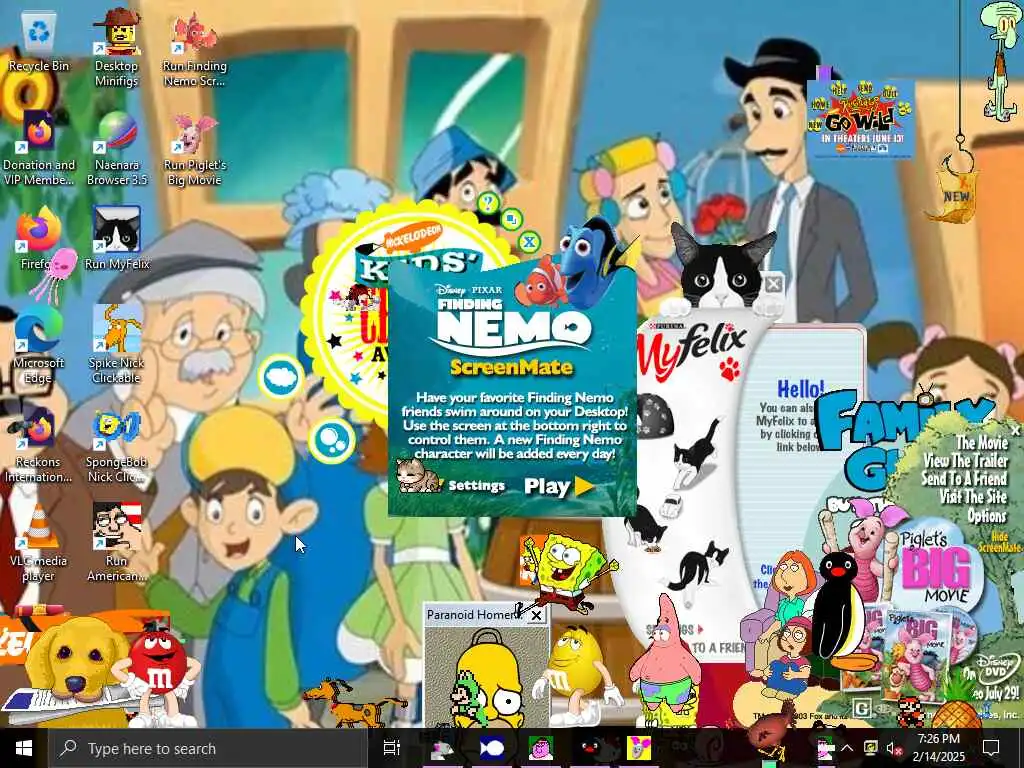Viewport: 1024px width, 768px height.
Task: Open Reckons Internation... shortcut
Action: coord(39,445)
